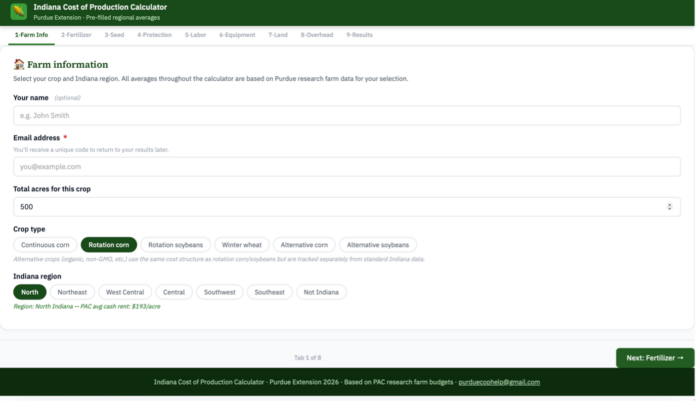This screenshot has height=401, width=696.
Task: Select Alternative corn crop type
Action: point(304,245)
